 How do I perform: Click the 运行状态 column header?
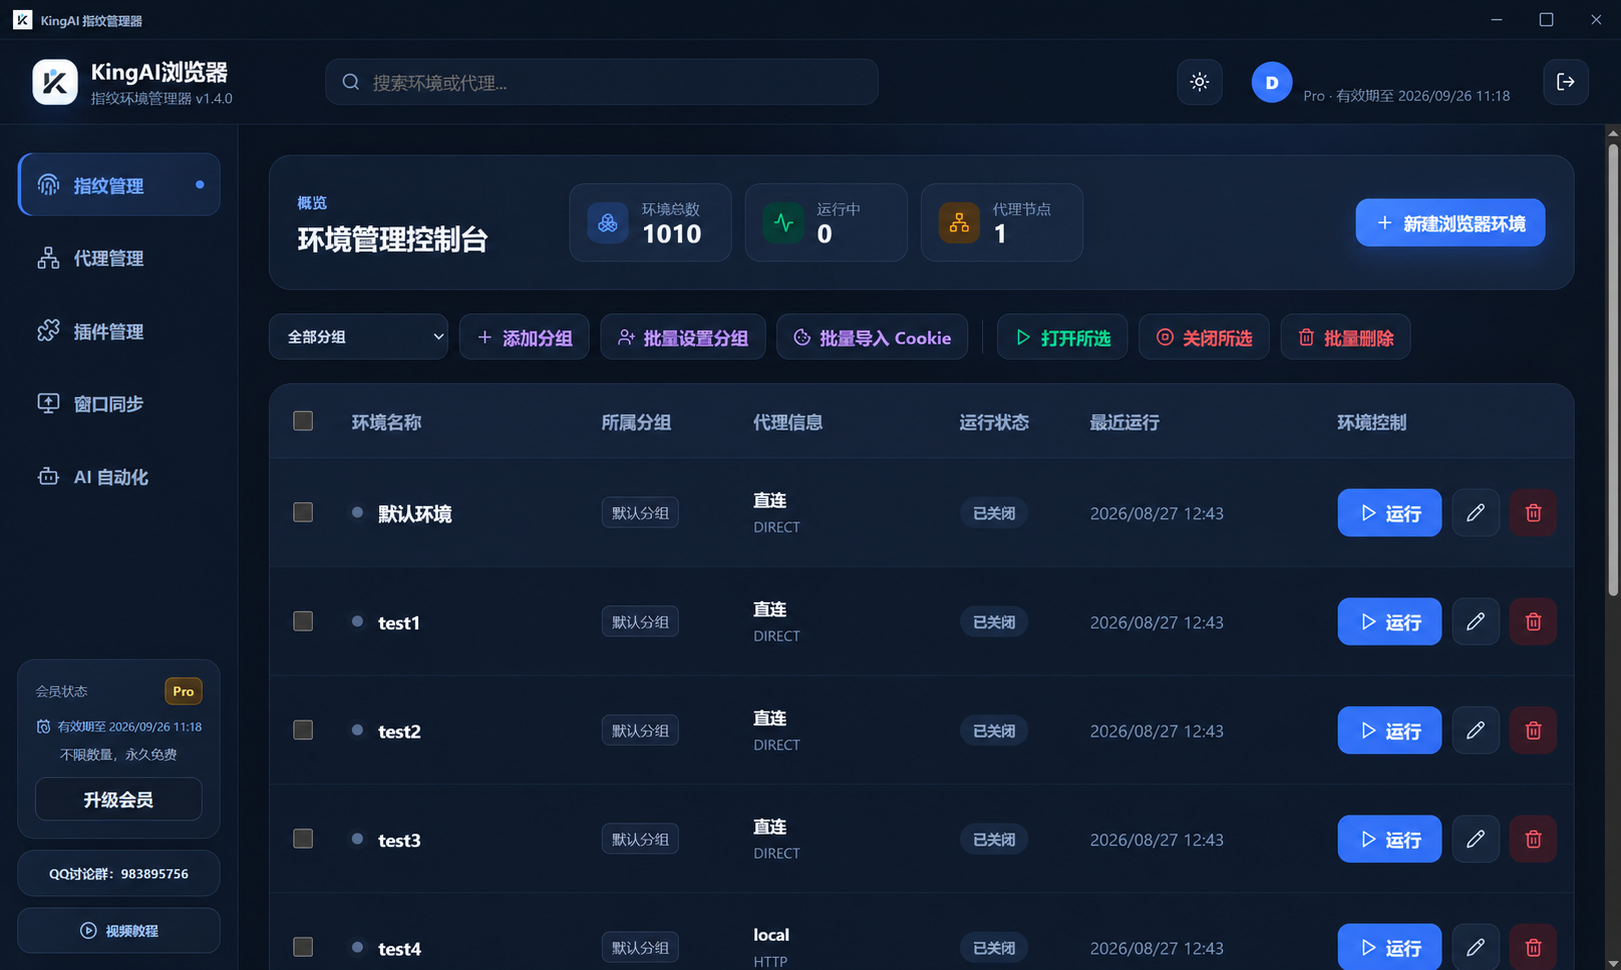point(994,422)
